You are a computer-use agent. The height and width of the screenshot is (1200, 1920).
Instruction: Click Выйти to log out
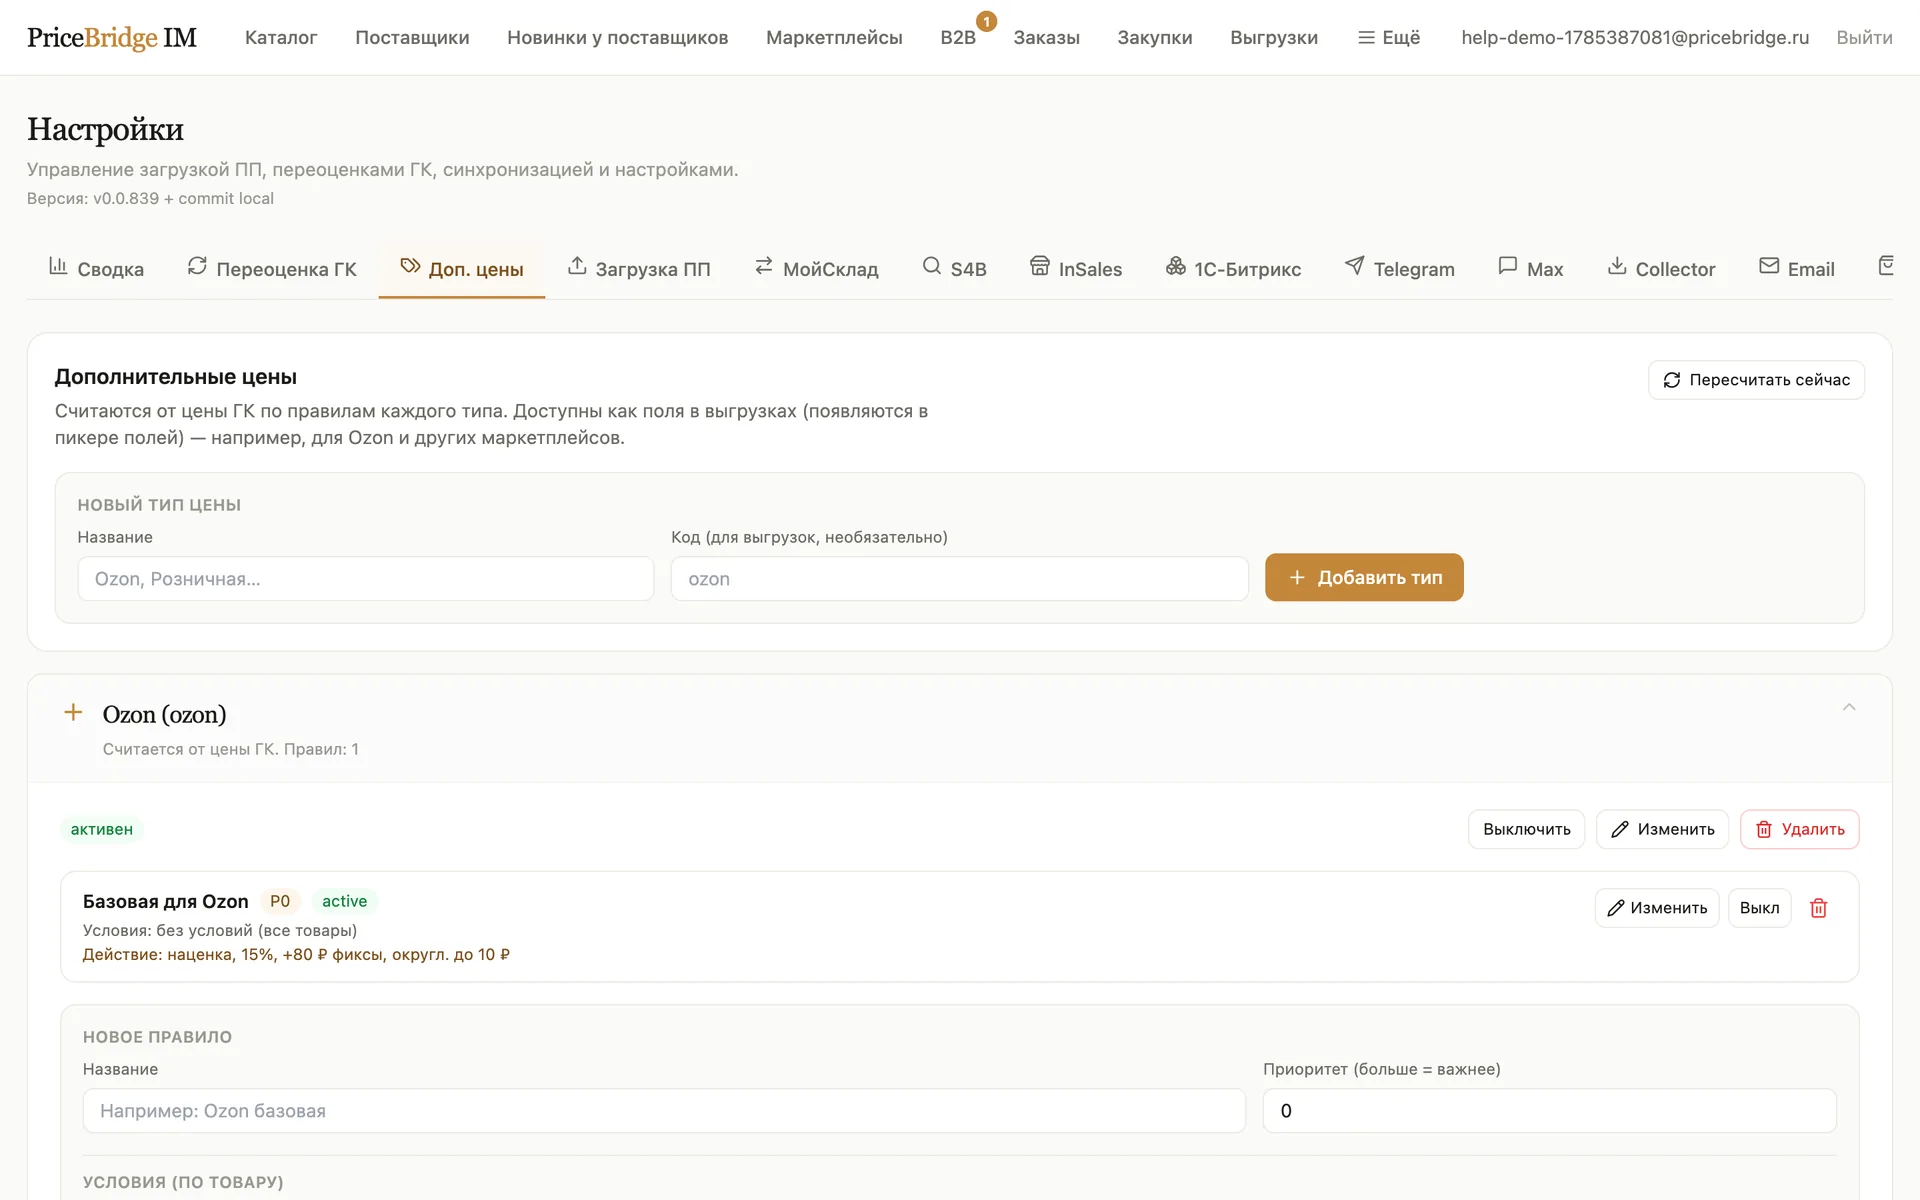(x=1864, y=37)
